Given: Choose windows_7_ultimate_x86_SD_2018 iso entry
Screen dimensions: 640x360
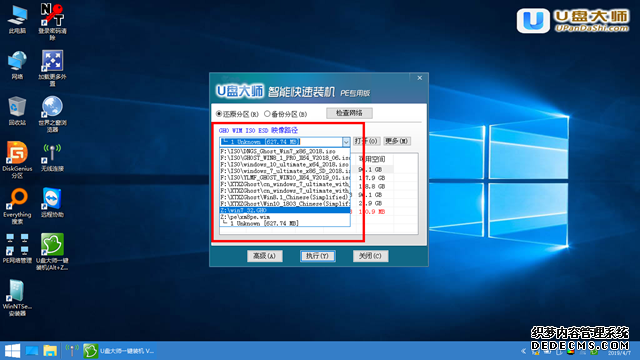Looking at the screenshot, I should click(285, 171).
